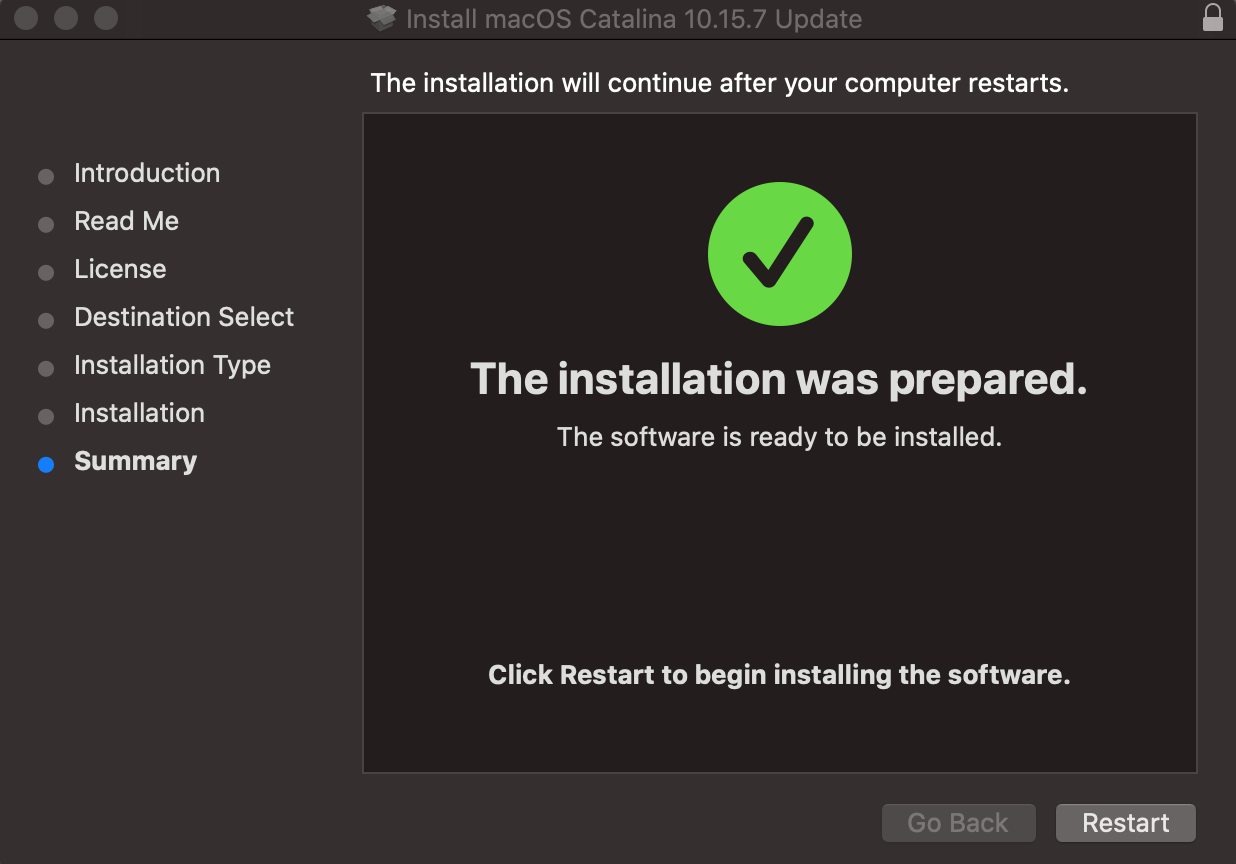Click the green checkmark success icon
The image size is (1236, 864).
pyautogui.click(x=779, y=254)
